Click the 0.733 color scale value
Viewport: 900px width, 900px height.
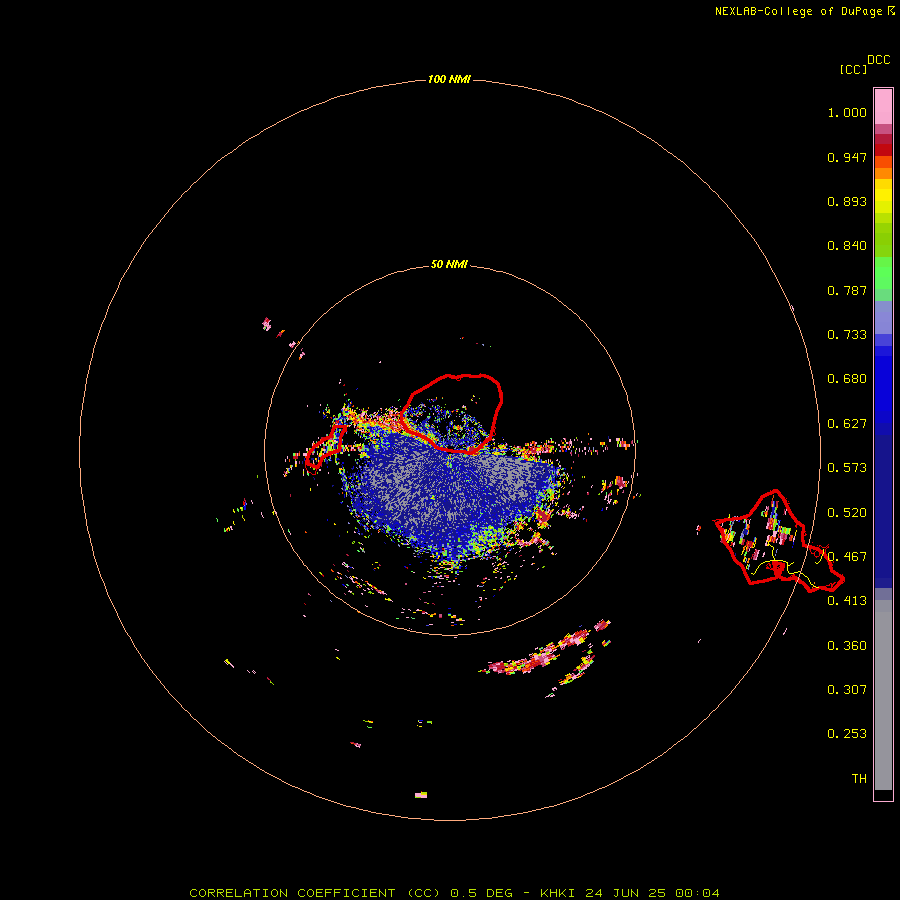click(x=847, y=335)
